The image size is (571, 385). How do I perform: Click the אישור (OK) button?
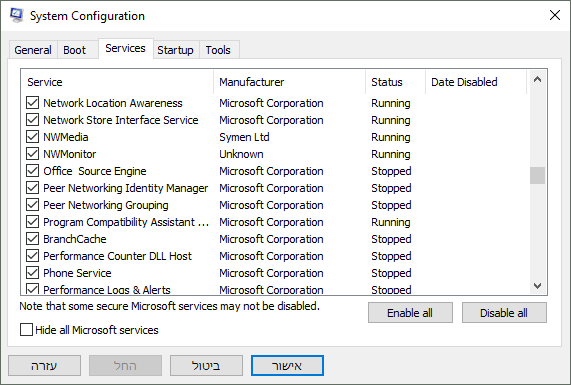(x=287, y=366)
